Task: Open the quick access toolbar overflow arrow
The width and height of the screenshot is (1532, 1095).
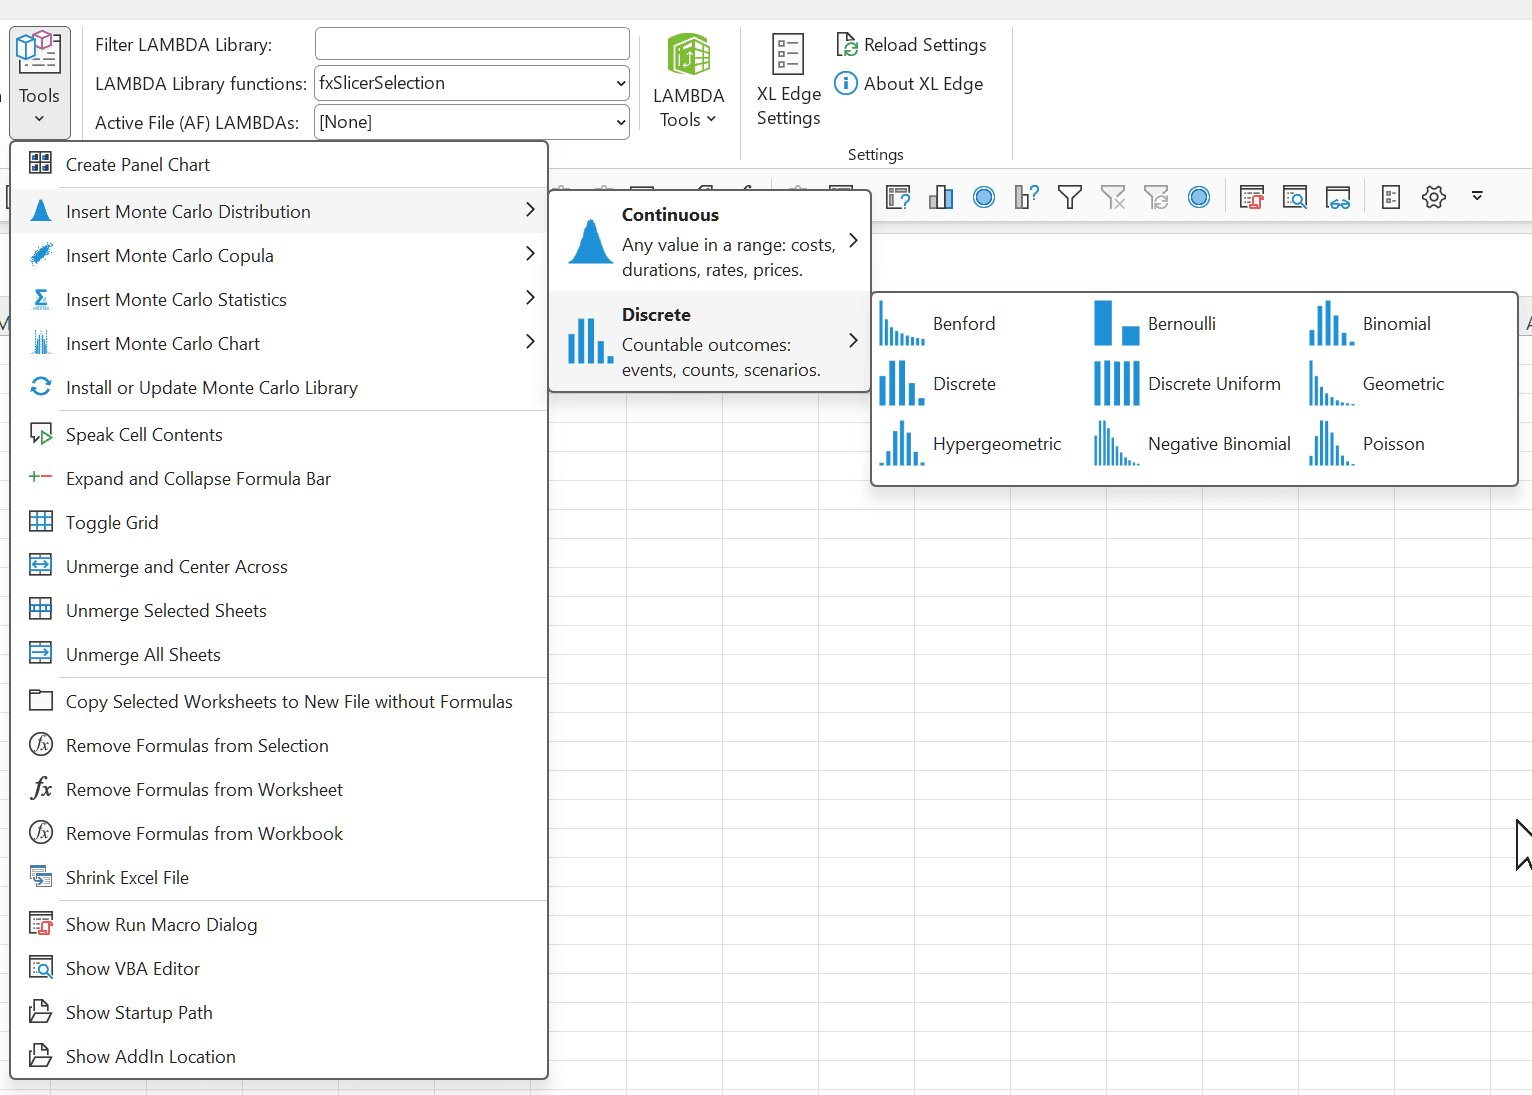Action: point(1477,196)
